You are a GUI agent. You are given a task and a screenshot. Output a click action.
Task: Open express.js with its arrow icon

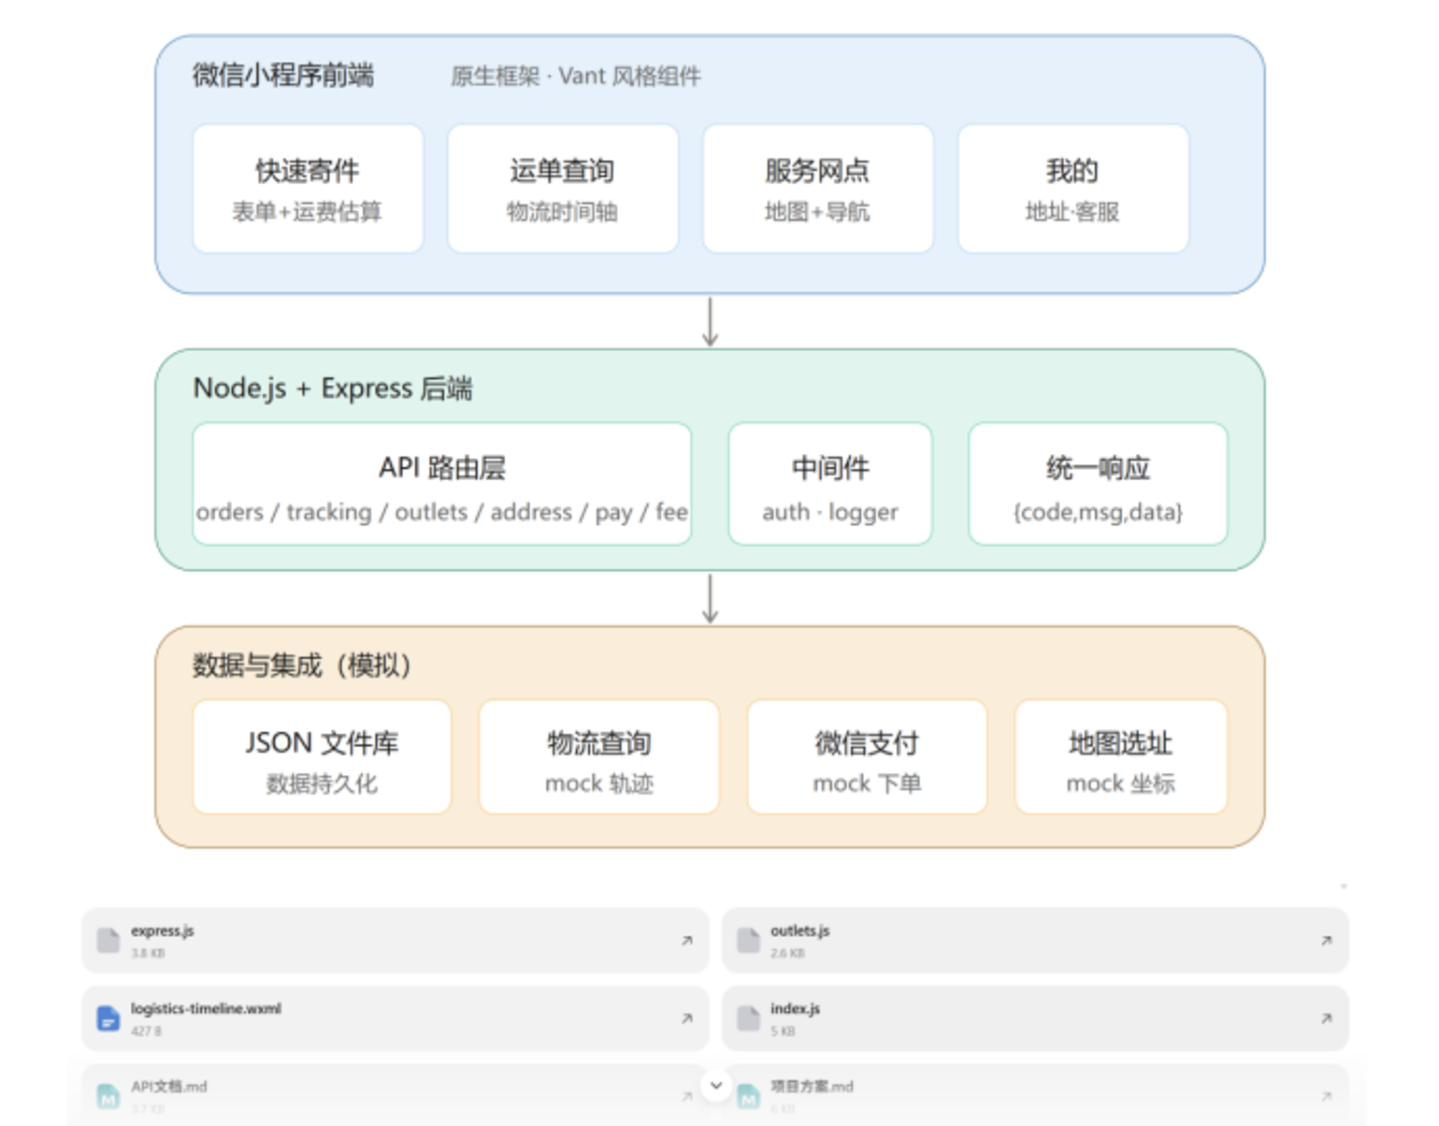687,940
